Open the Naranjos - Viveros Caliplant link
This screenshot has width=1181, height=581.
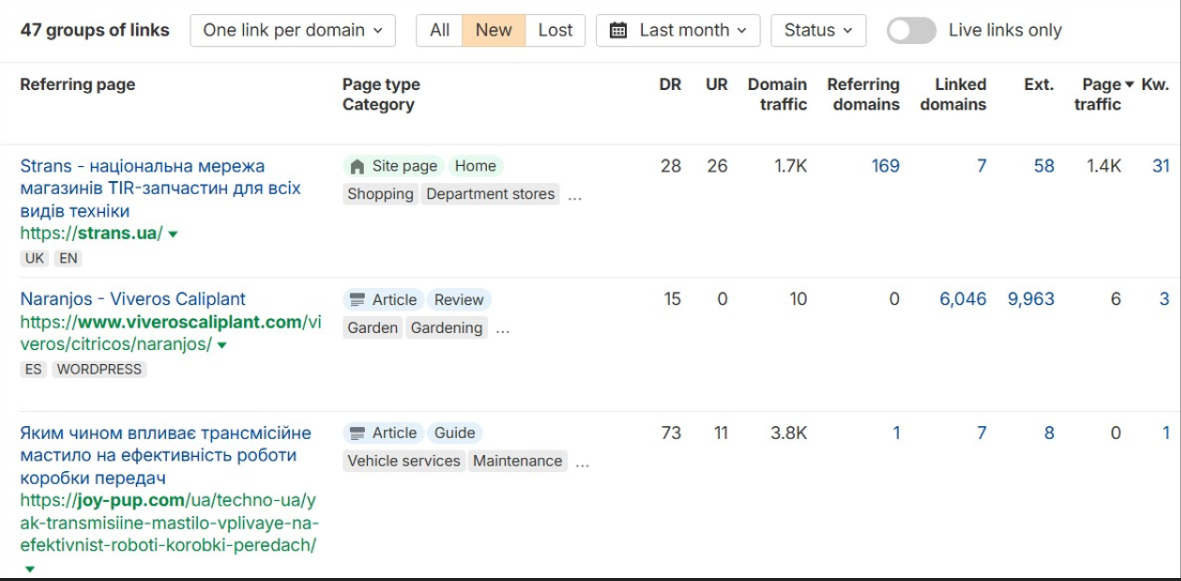(x=132, y=299)
